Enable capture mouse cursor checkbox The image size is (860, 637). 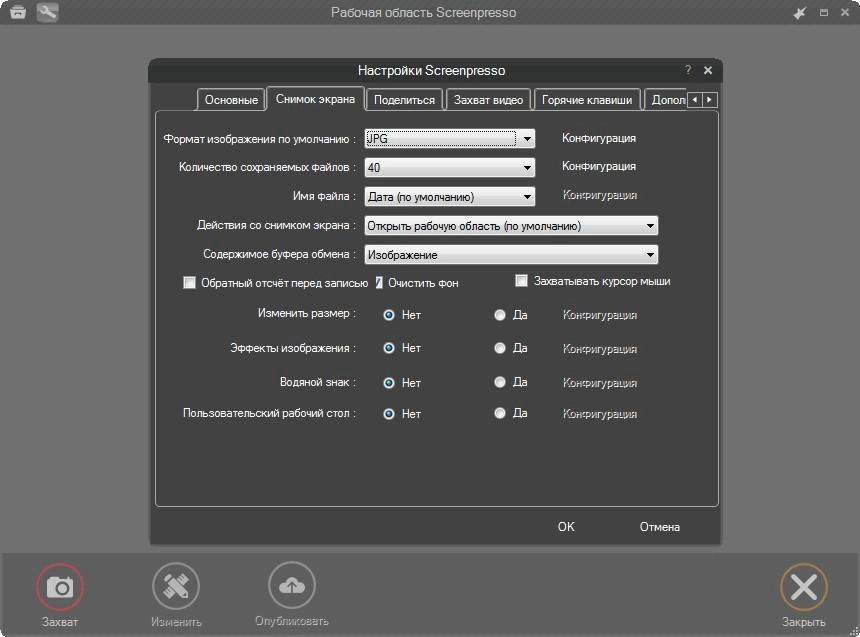coord(521,281)
